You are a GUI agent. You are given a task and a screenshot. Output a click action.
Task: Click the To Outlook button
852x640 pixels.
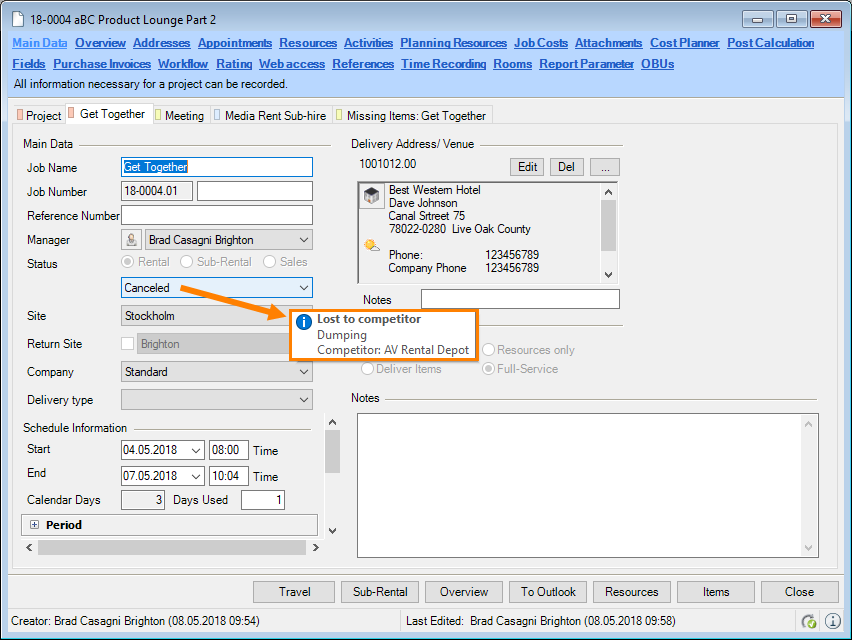point(548,592)
